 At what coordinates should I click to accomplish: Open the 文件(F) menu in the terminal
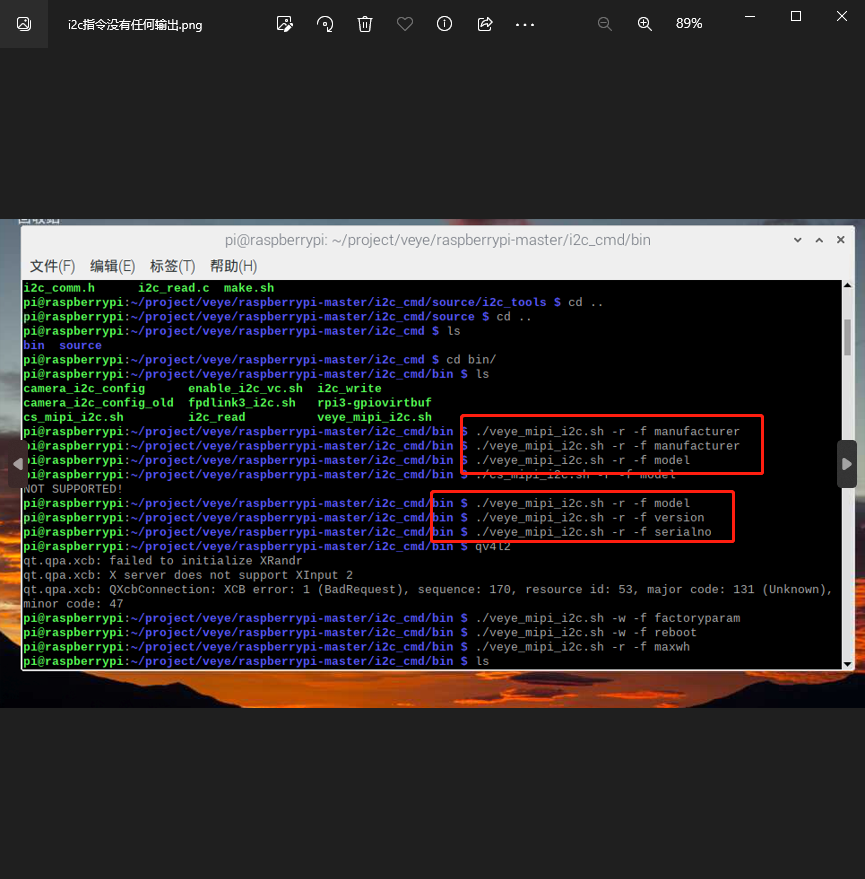(52, 266)
